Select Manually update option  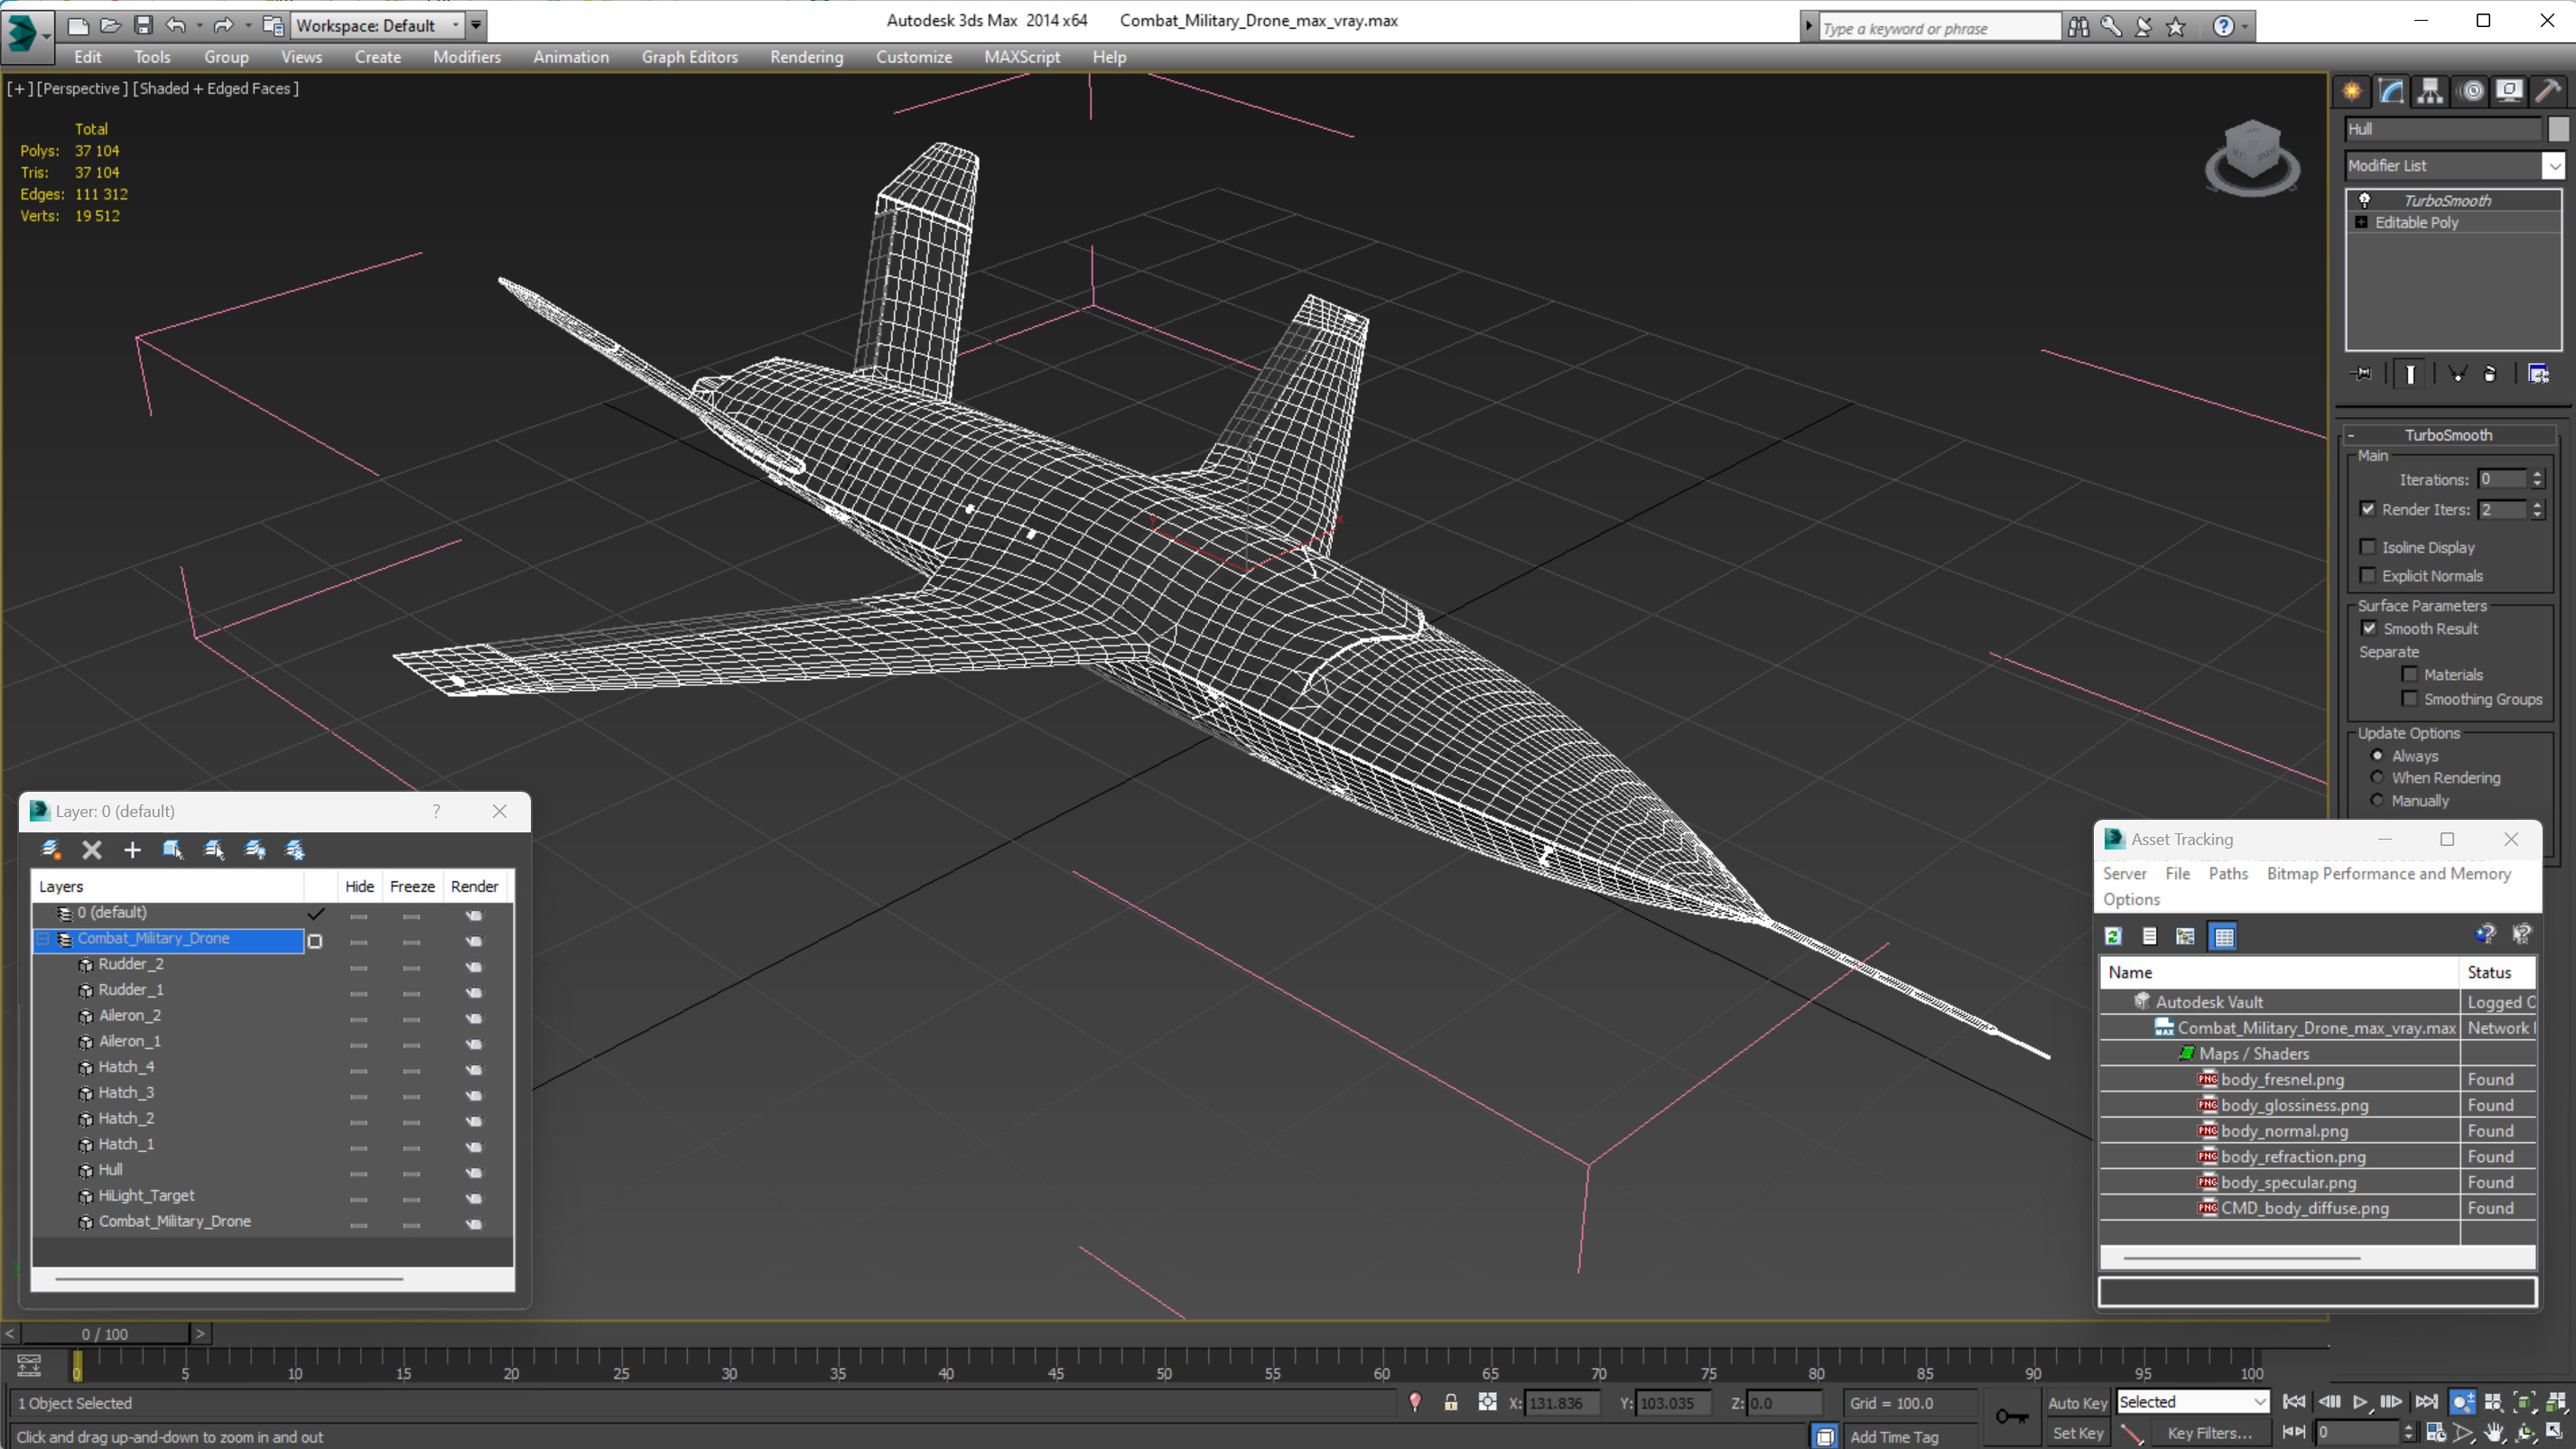point(2377,800)
